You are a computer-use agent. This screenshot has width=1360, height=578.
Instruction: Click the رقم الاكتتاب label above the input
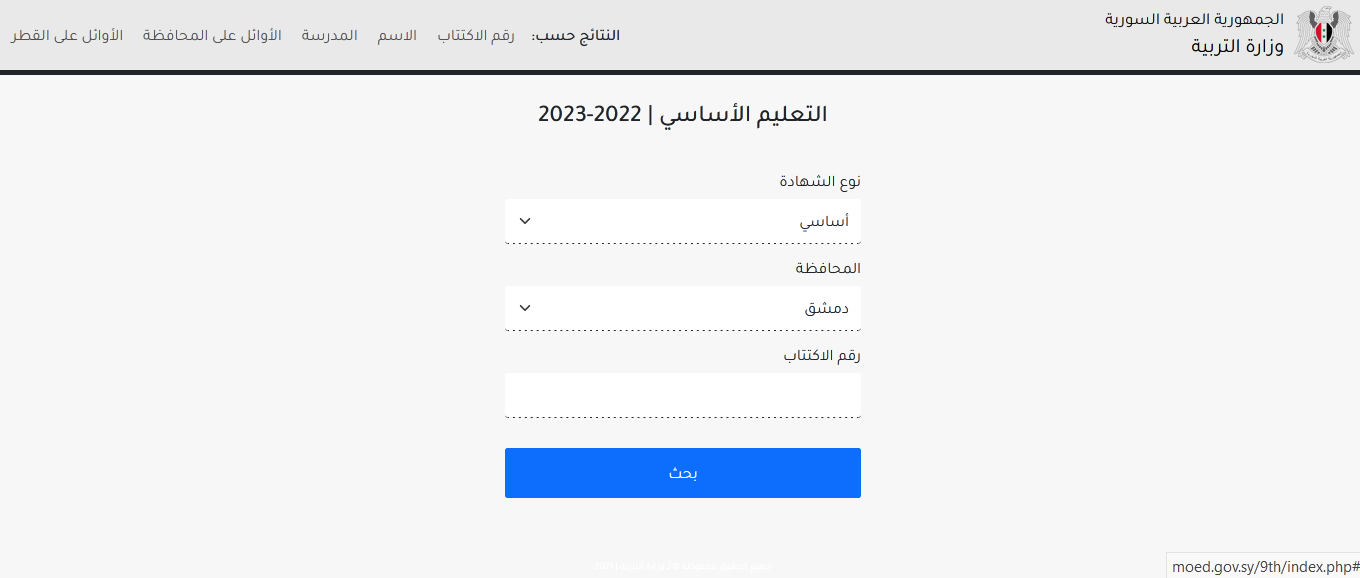point(822,355)
